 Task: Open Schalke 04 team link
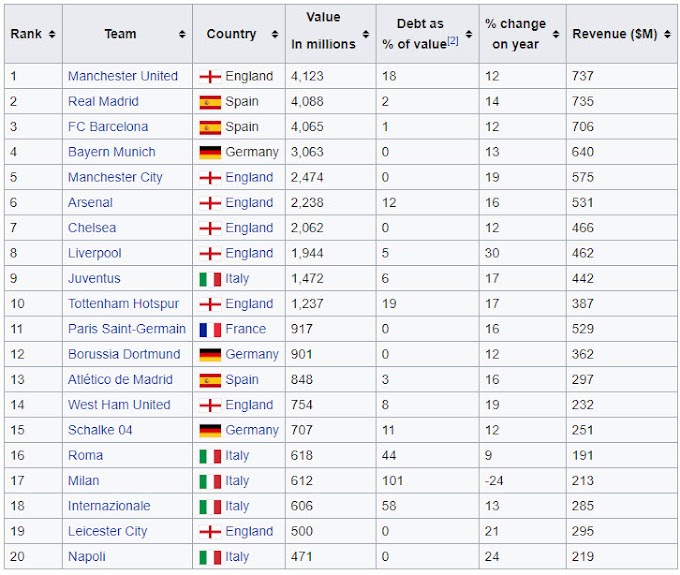pos(100,430)
